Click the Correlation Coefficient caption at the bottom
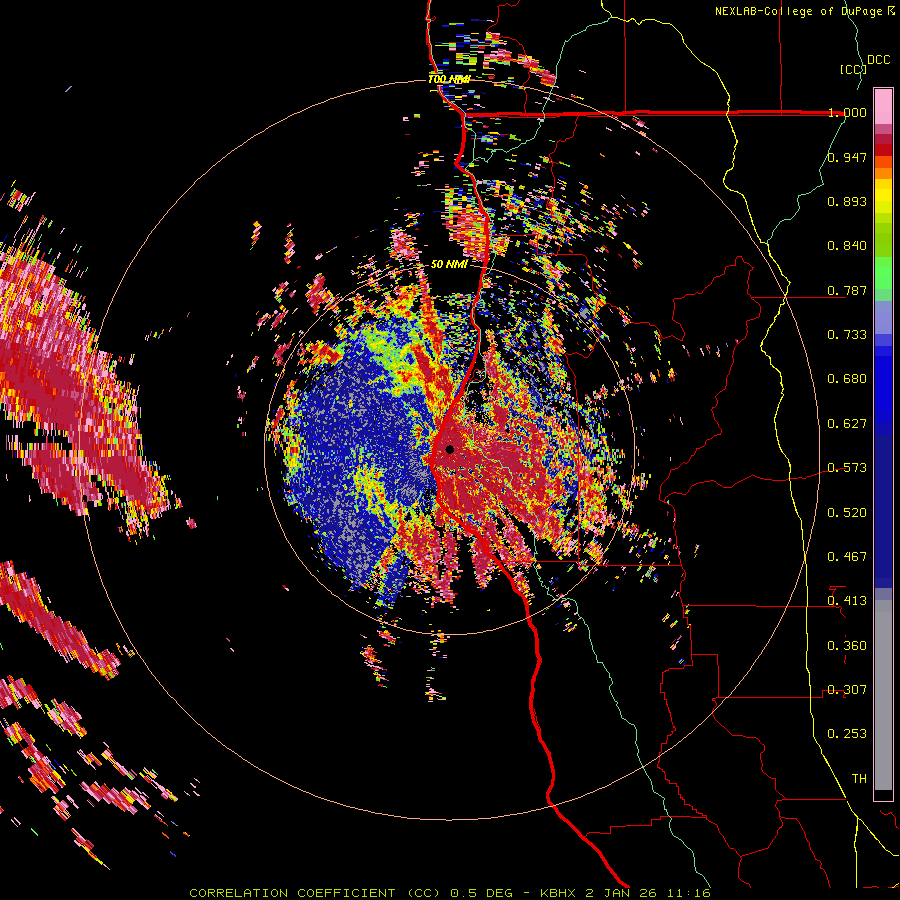 (450, 893)
